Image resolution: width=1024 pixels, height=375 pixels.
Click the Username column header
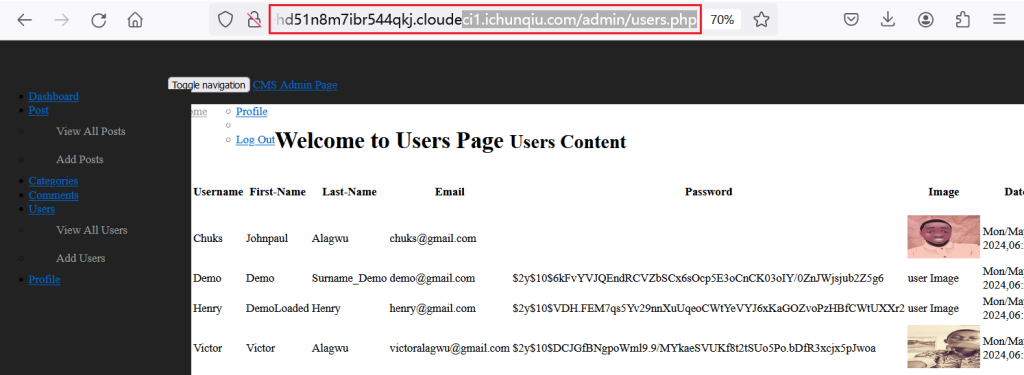[x=218, y=192]
